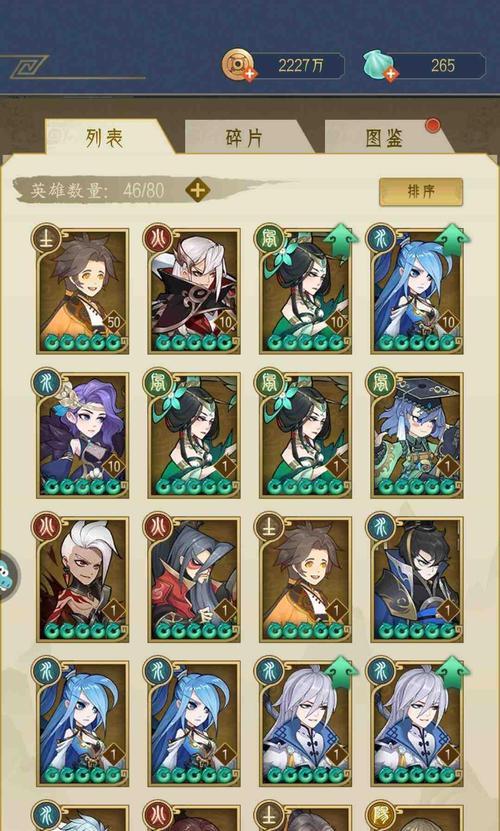Open the 排序 sort button
This screenshot has width=500, height=831.
421,191
